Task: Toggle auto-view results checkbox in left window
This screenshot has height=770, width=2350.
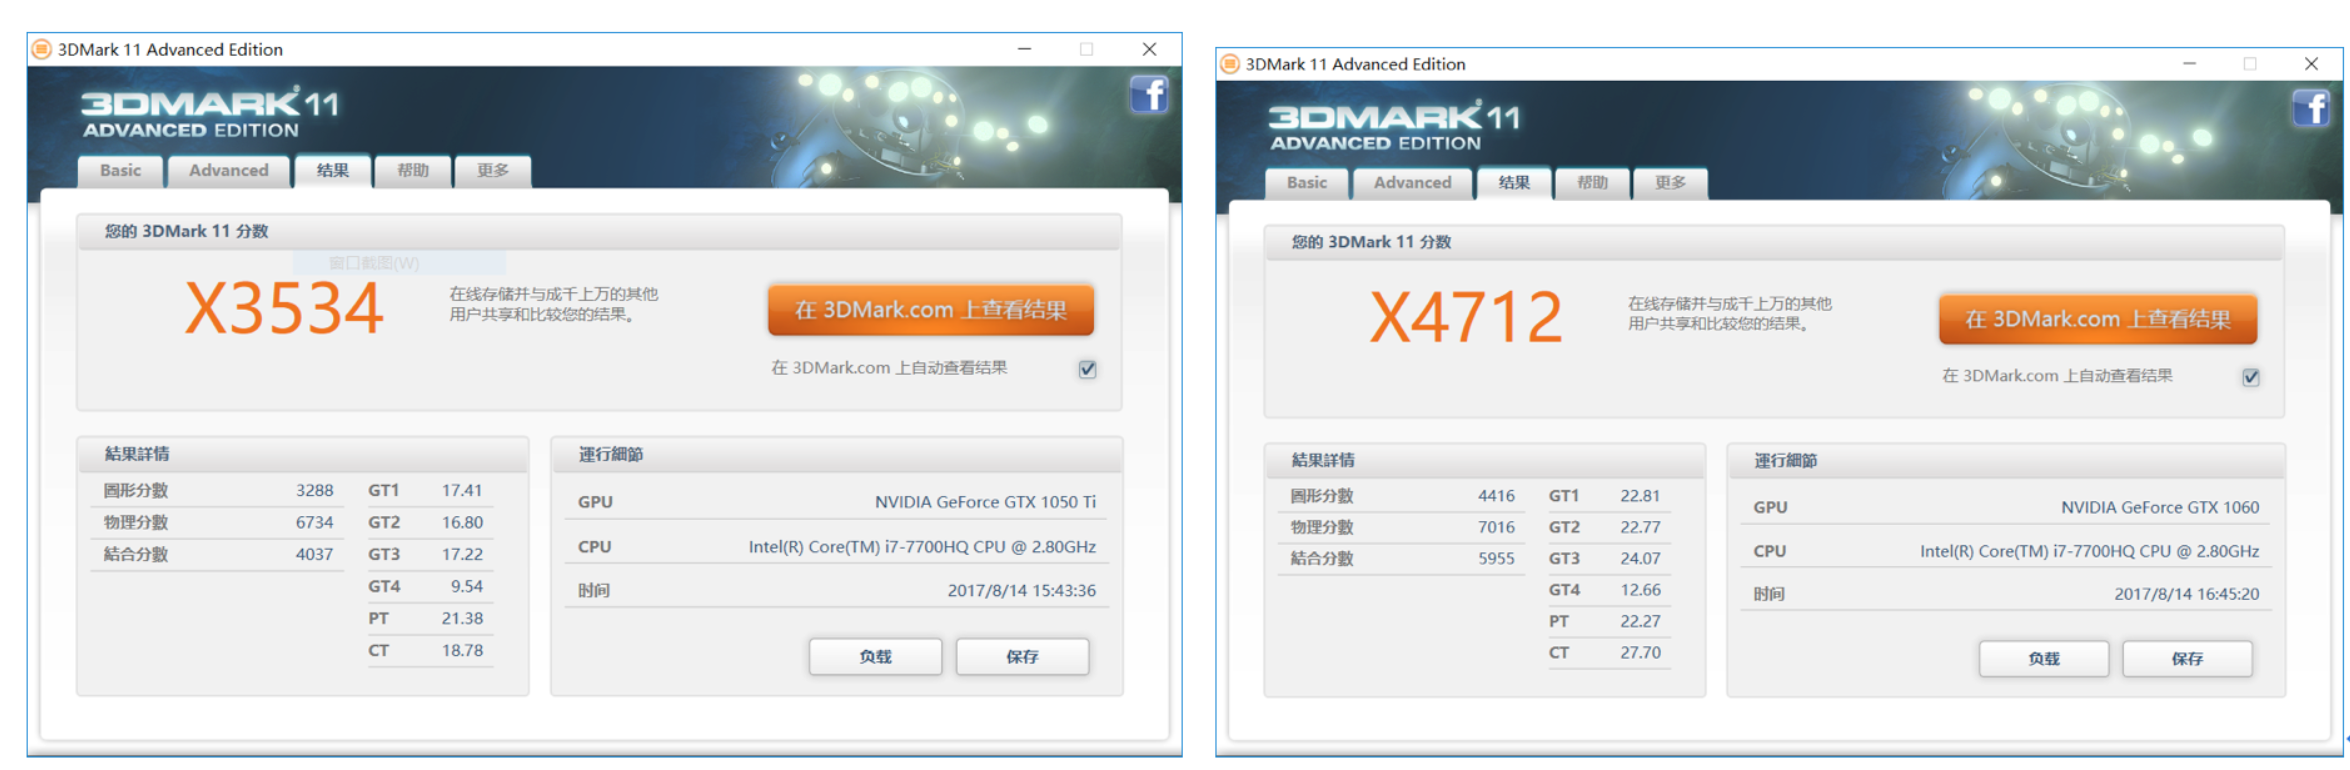Action: click(1088, 369)
